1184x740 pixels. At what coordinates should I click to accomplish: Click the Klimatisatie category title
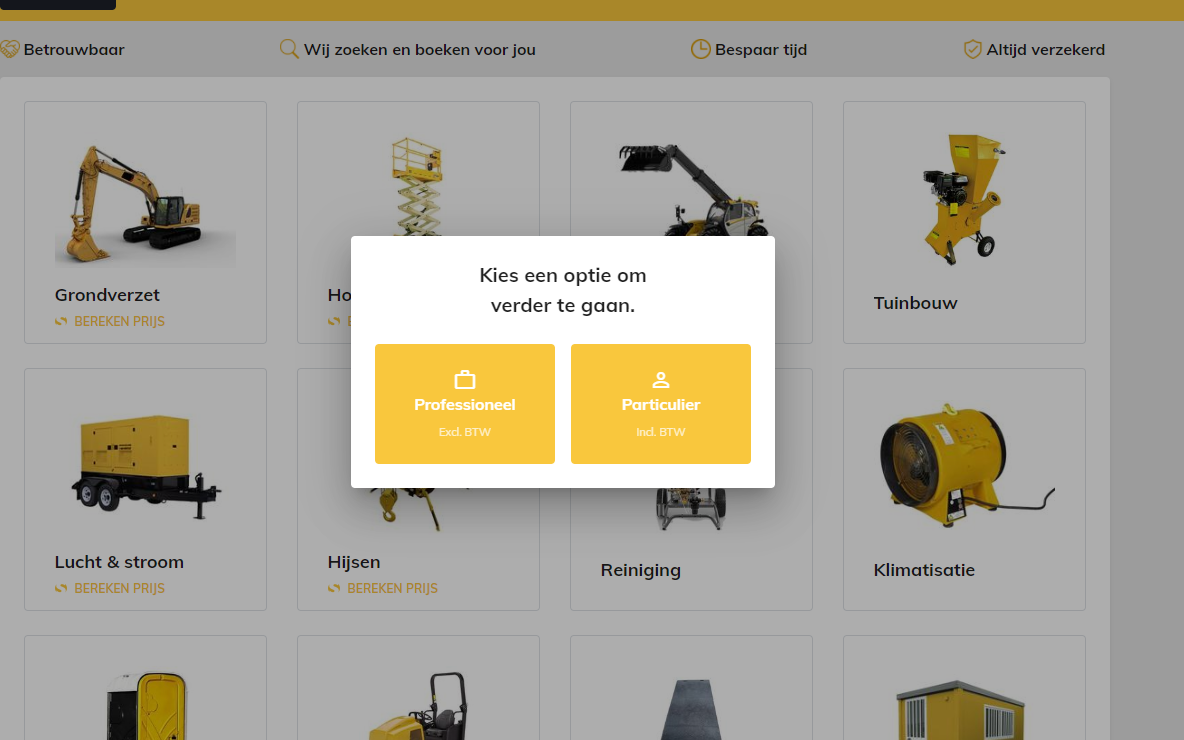924,570
